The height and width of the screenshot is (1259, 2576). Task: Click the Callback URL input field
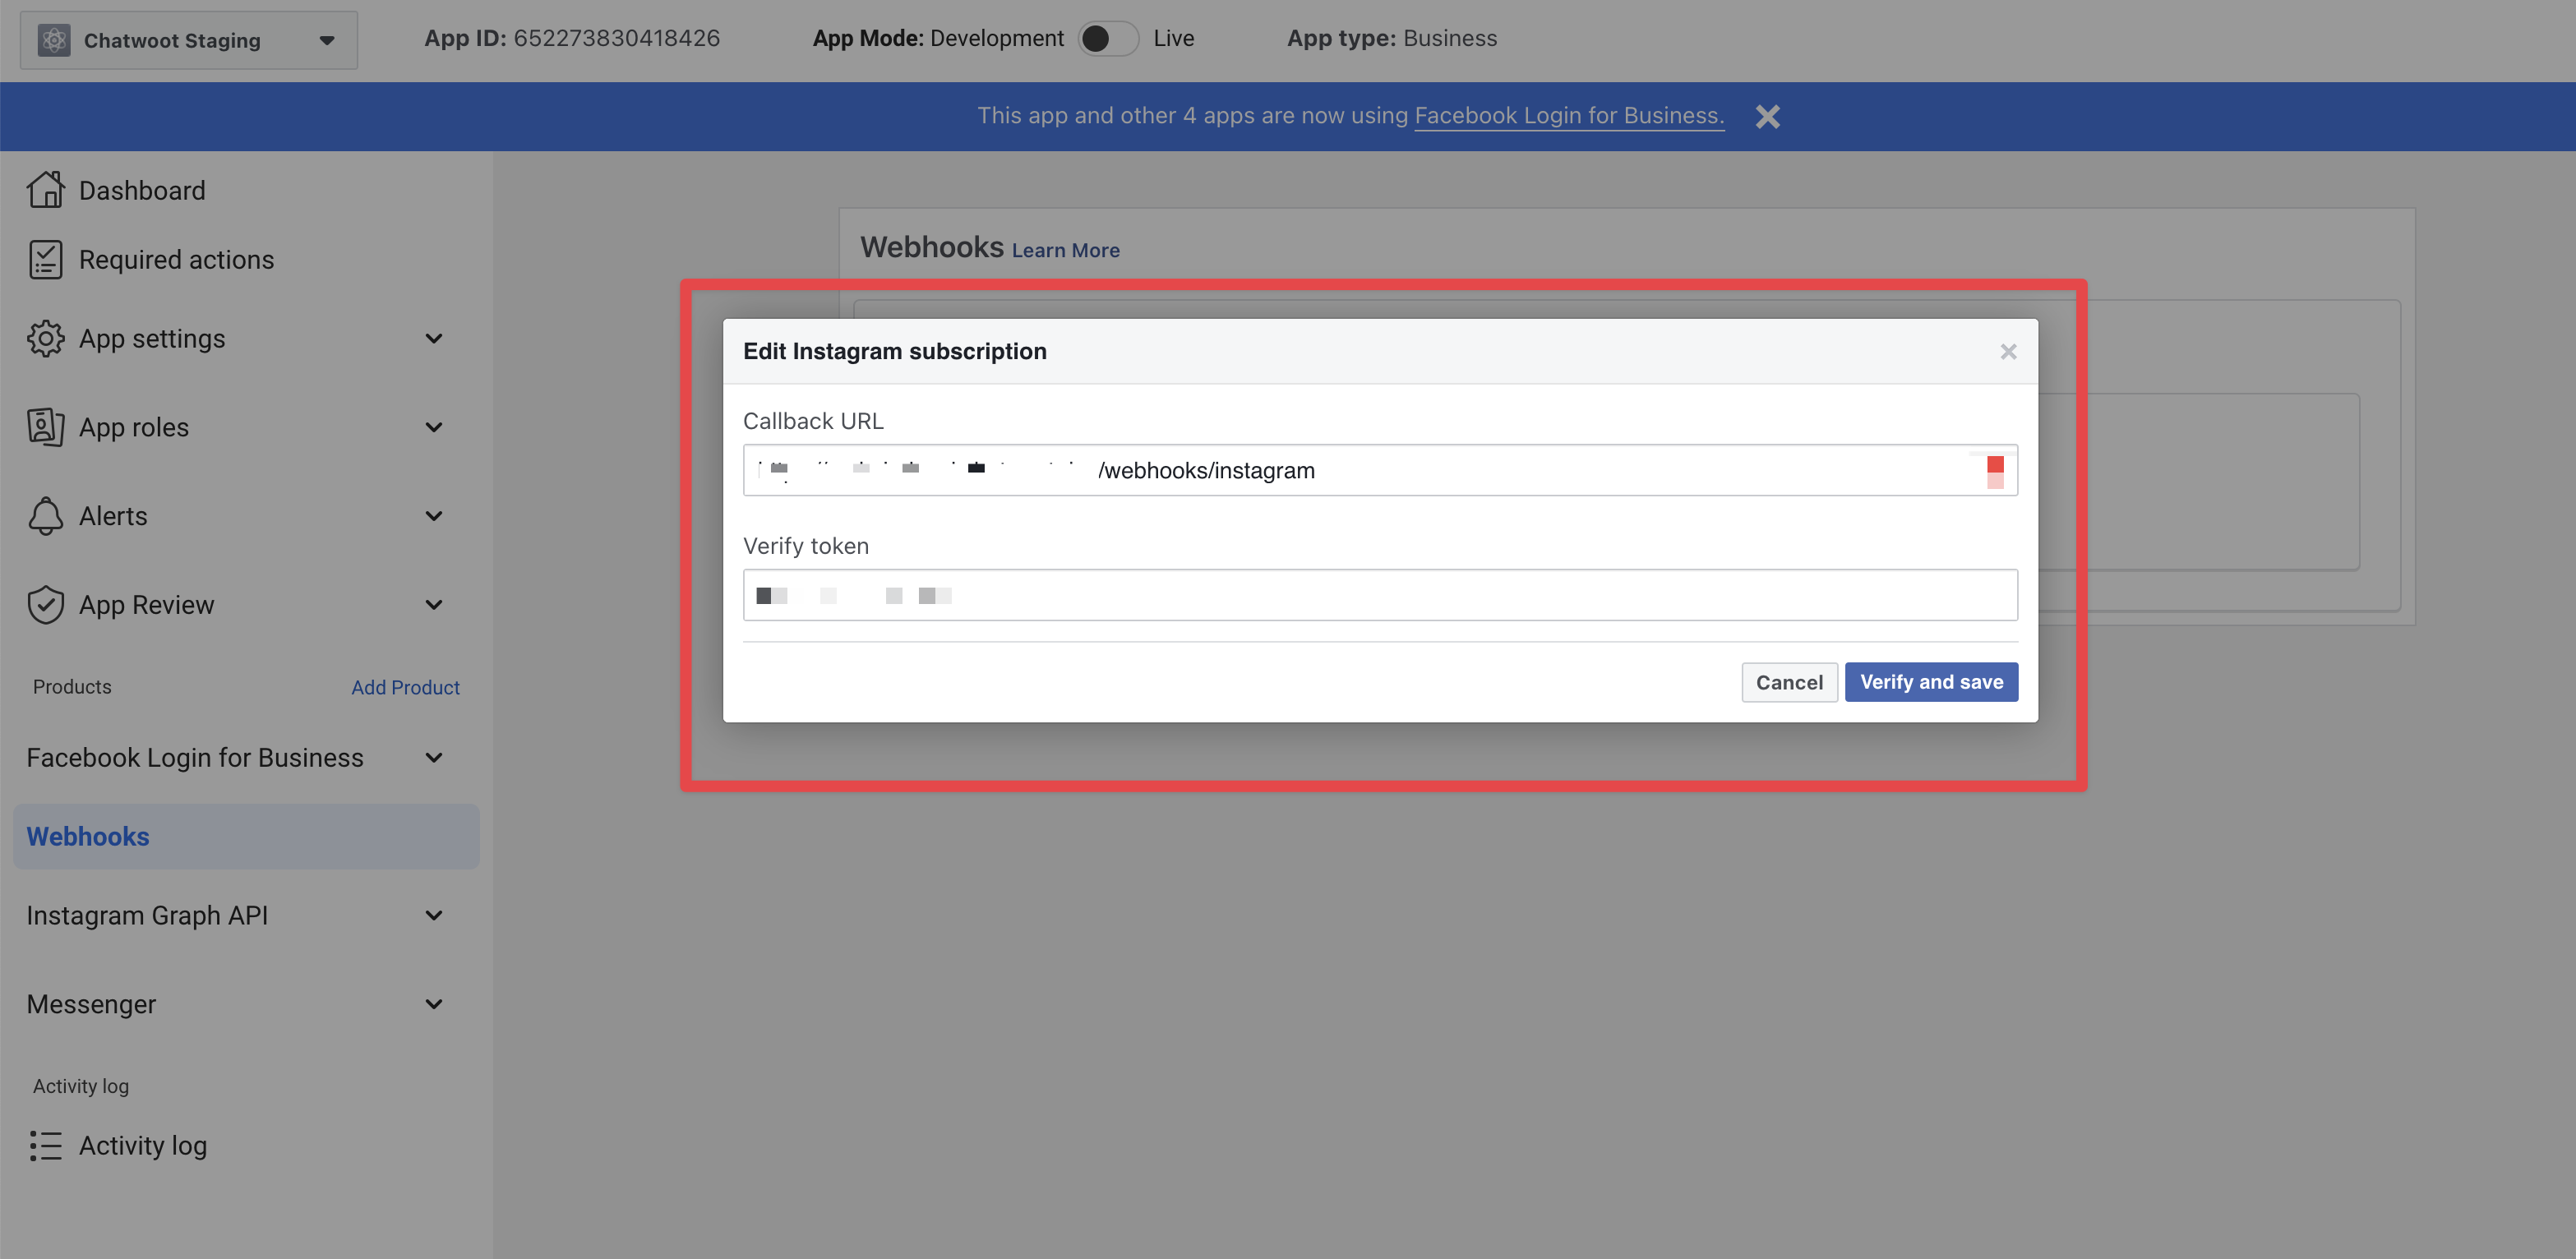click(x=1380, y=470)
